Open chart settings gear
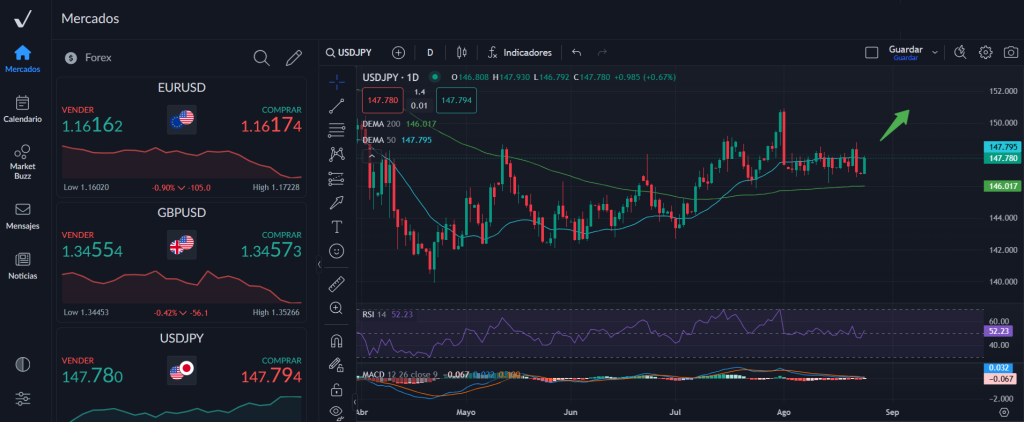Viewport: 1024px width, 422px height. pyautogui.click(x=985, y=52)
